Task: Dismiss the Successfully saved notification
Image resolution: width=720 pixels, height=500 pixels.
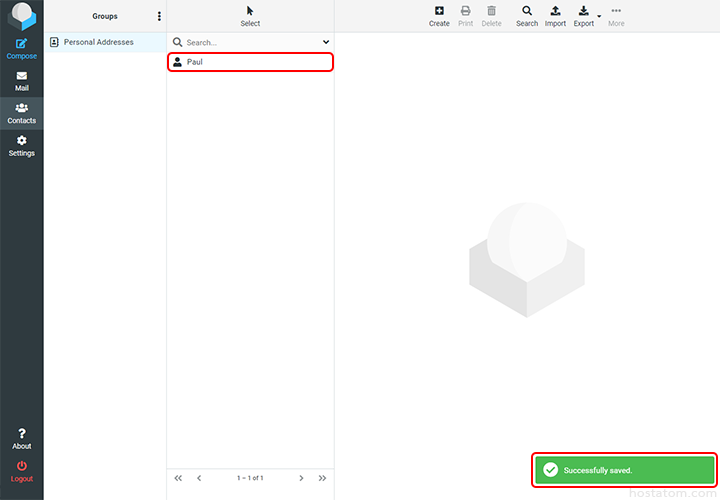Action: click(x=625, y=470)
